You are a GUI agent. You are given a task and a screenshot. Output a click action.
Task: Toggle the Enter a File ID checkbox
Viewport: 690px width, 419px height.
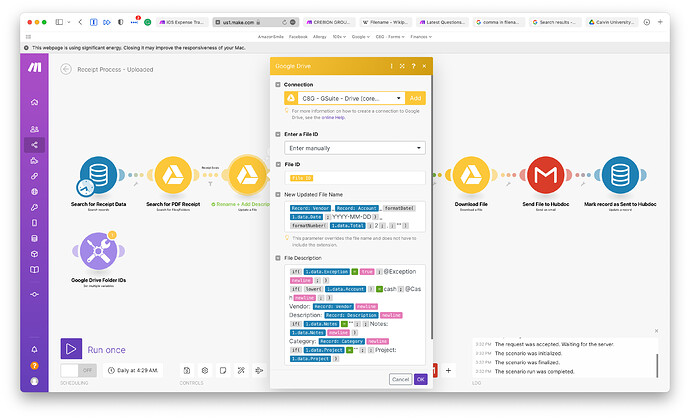coord(278,134)
